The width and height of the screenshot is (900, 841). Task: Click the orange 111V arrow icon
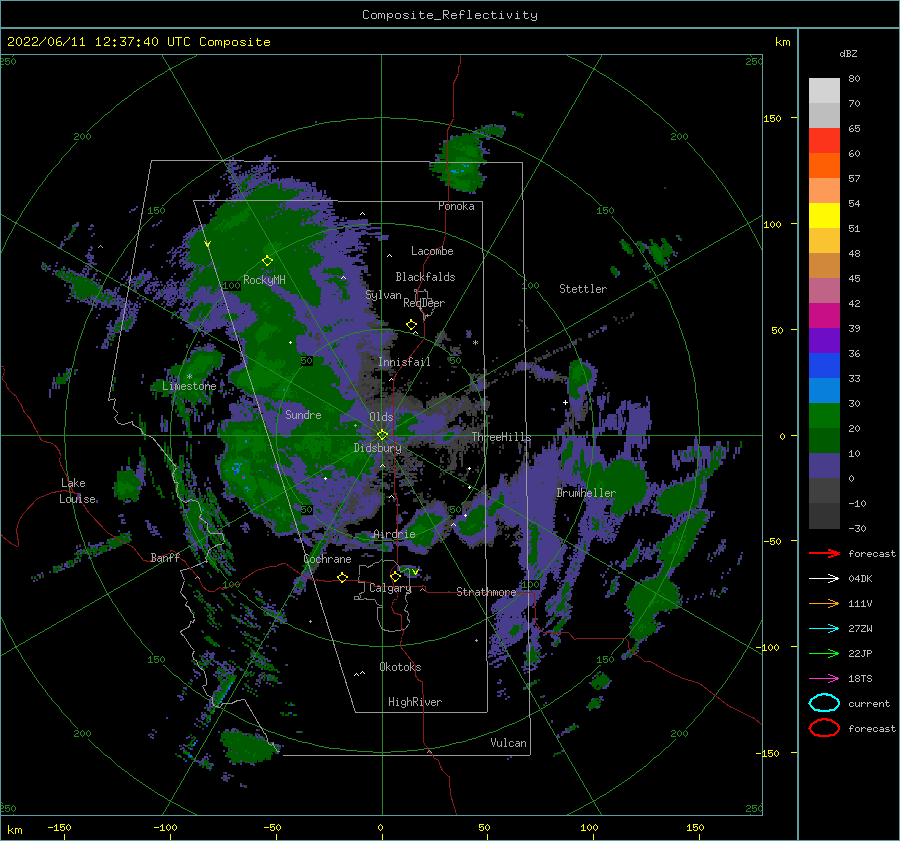pyautogui.click(x=824, y=603)
